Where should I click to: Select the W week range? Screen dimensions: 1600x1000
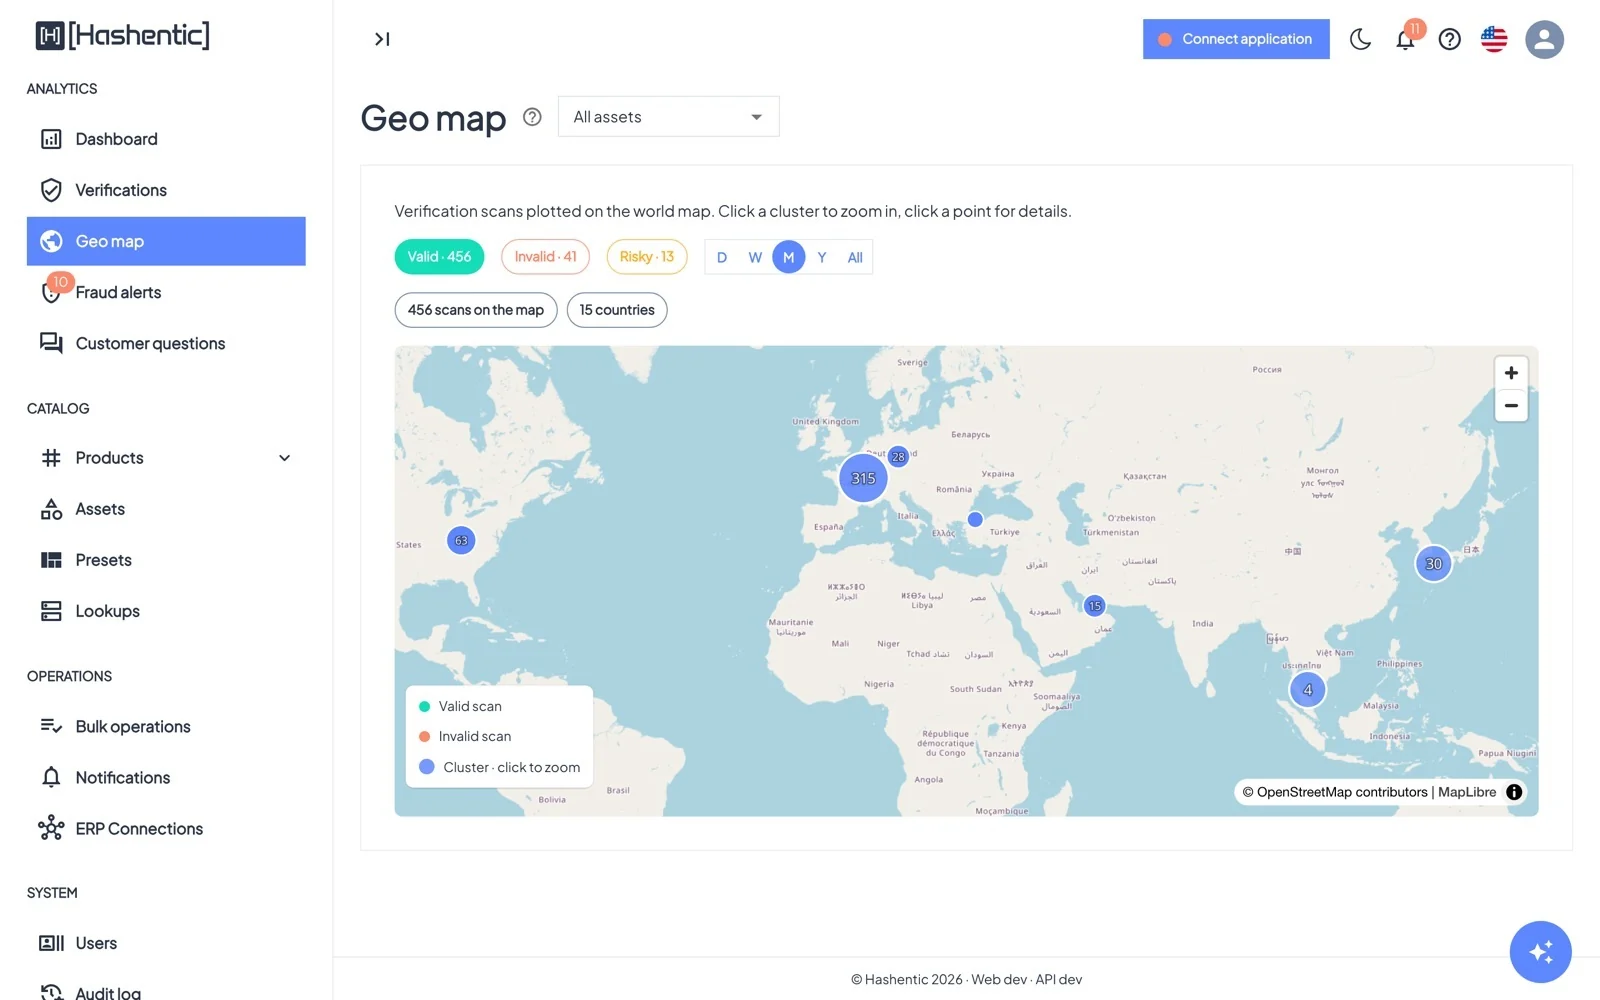coord(755,257)
